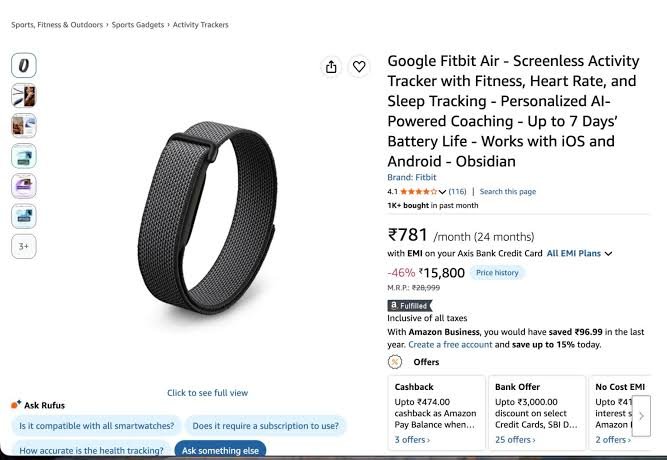Click Ask something else button
The width and height of the screenshot is (667, 460).
pos(220,450)
